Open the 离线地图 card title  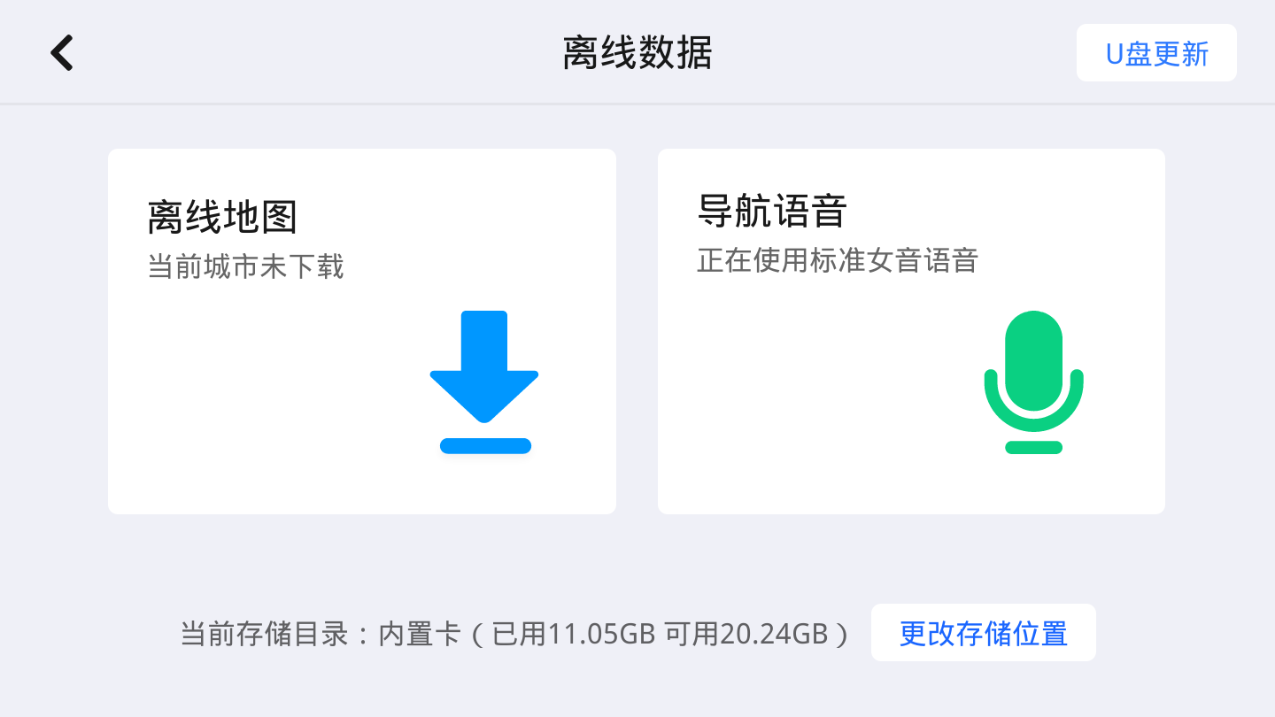(x=222, y=216)
